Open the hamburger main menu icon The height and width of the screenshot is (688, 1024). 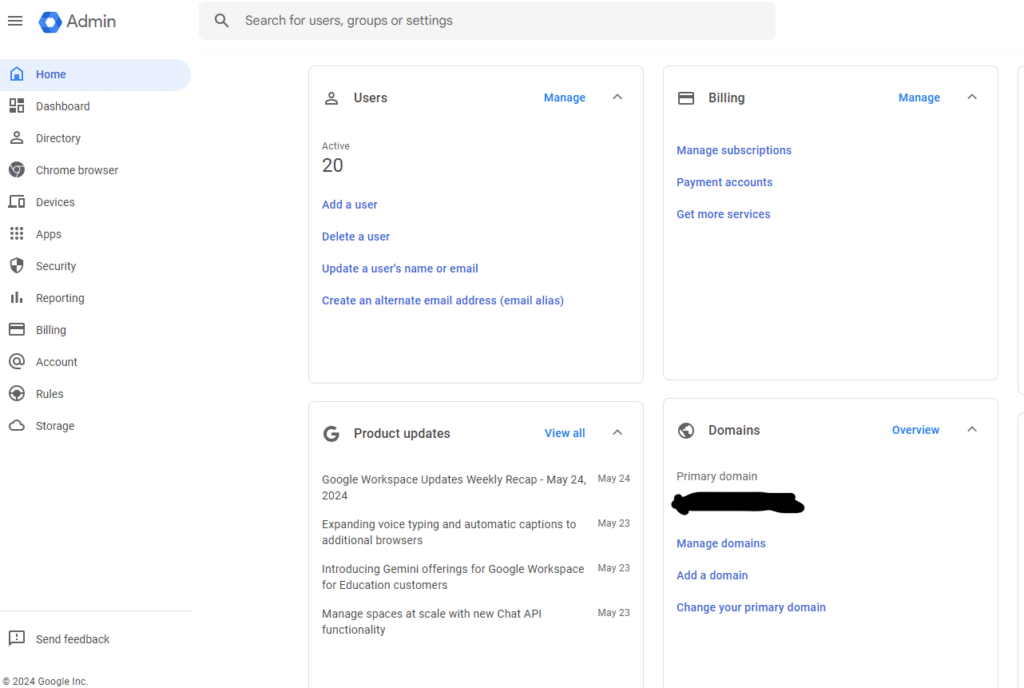[x=15, y=21]
